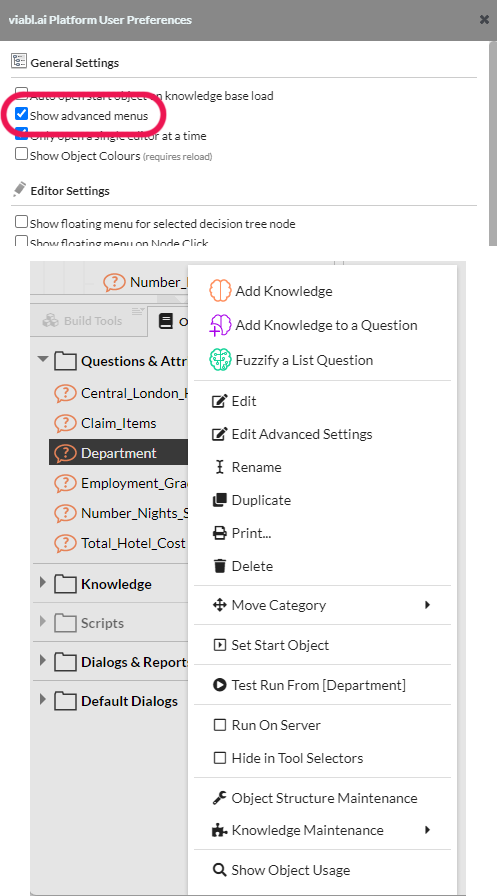Screen dimensions: 497x896
Task: Click the Delete trash icon
Action: click(x=219, y=566)
